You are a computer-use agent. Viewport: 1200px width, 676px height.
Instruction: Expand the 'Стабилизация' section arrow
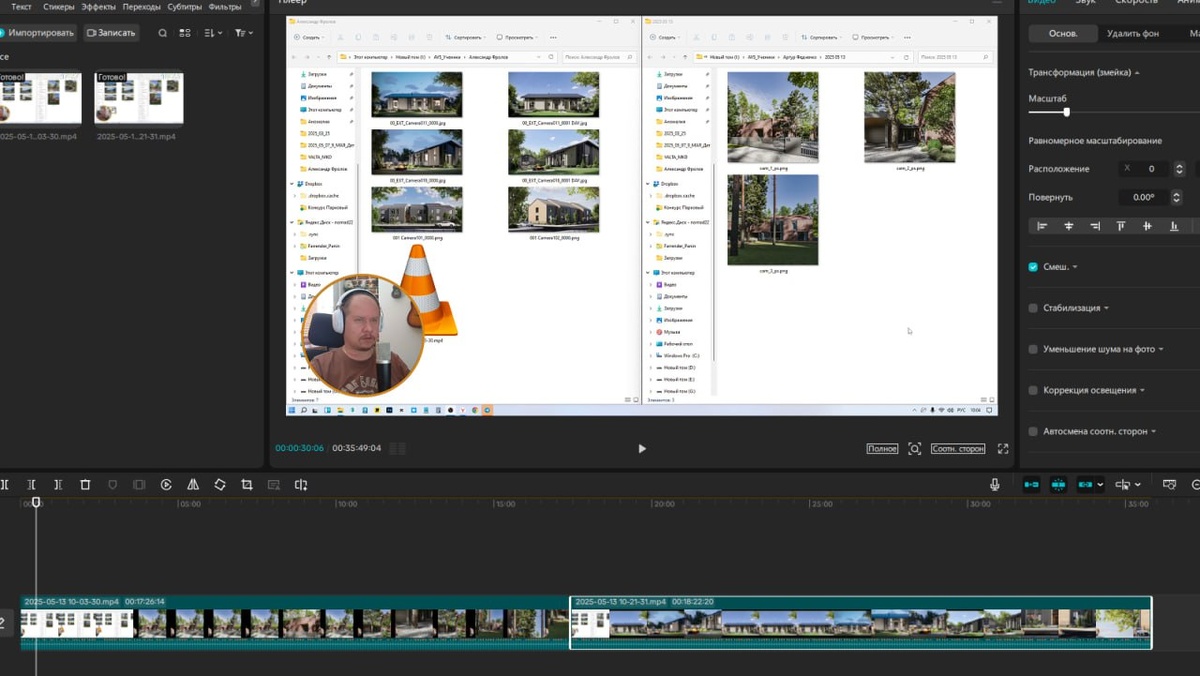pyautogui.click(x=1107, y=308)
